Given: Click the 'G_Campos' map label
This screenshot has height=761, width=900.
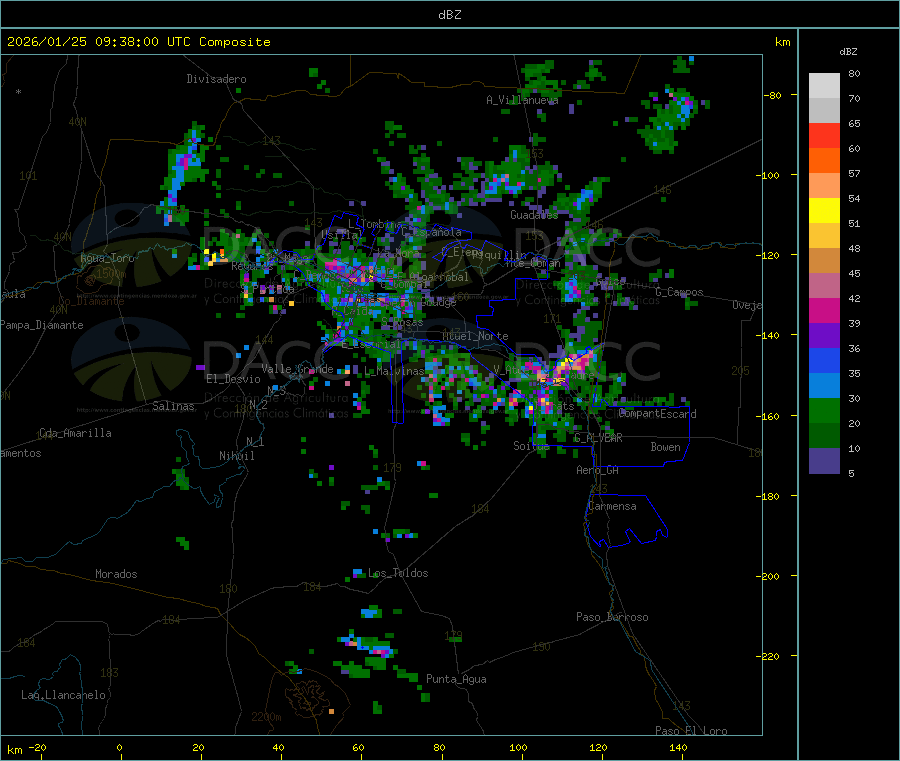Looking at the screenshot, I should pyautogui.click(x=679, y=292).
